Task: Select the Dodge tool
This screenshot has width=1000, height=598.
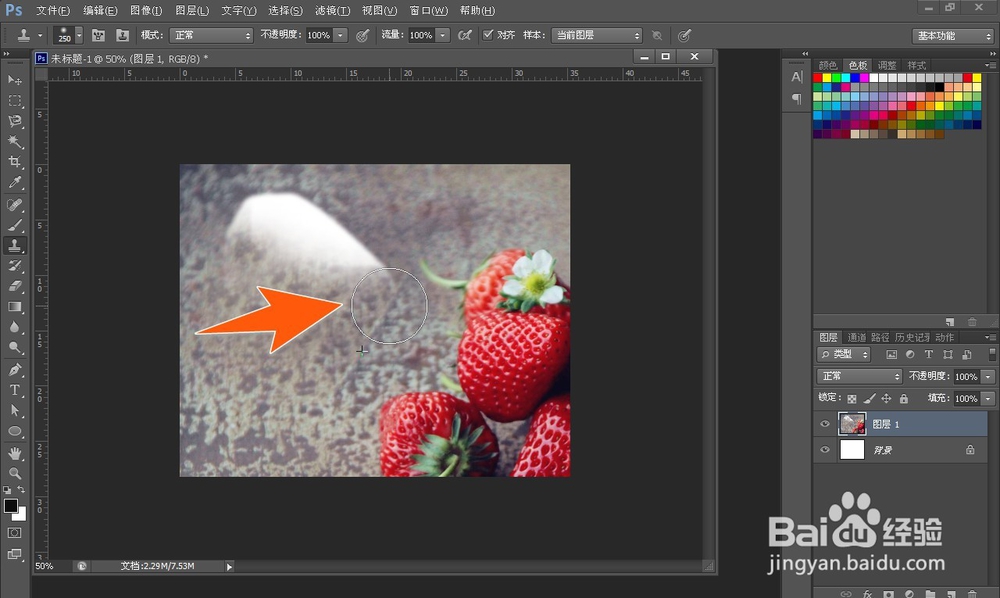Action: [14, 347]
